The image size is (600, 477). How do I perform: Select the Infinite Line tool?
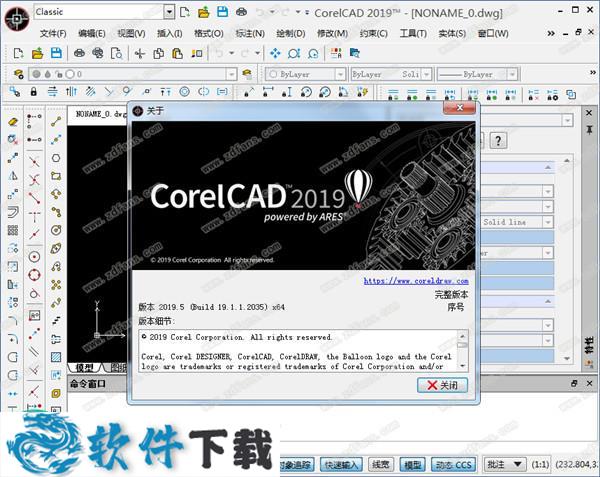[56, 140]
